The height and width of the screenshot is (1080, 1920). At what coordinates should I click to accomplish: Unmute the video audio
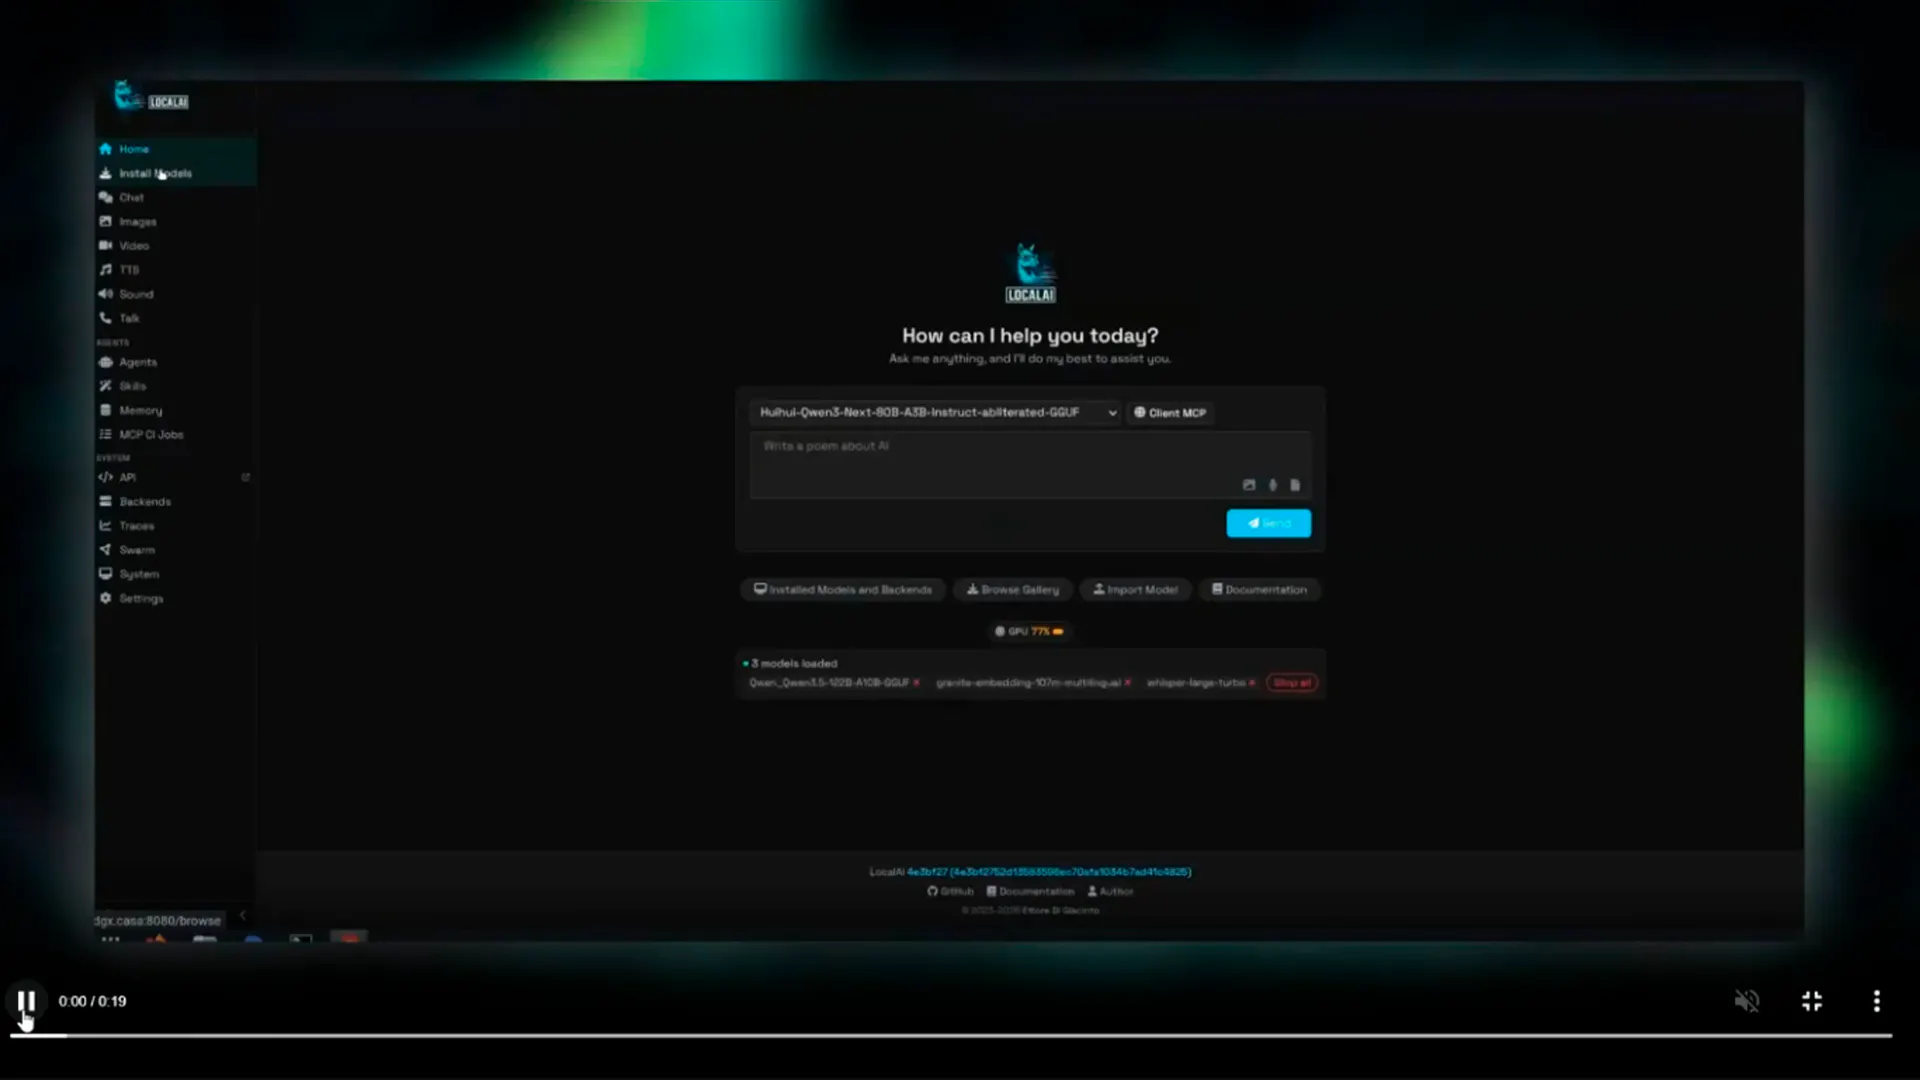pyautogui.click(x=1747, y=1001)
